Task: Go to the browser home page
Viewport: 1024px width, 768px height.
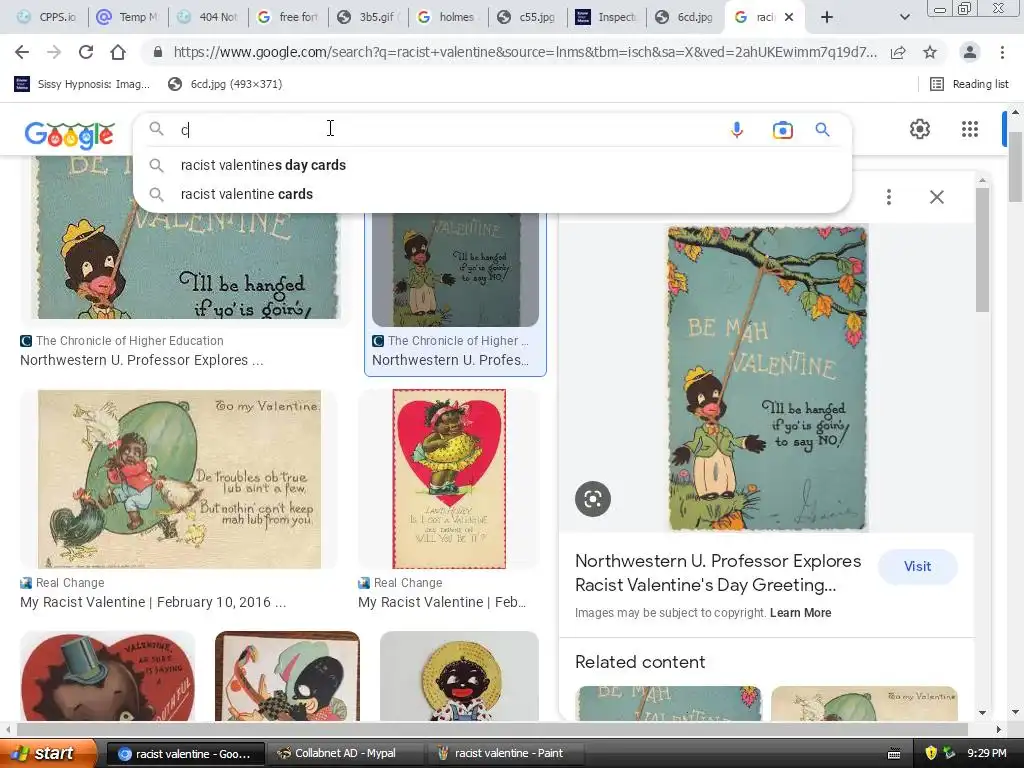Action: (x=118, y=52)
